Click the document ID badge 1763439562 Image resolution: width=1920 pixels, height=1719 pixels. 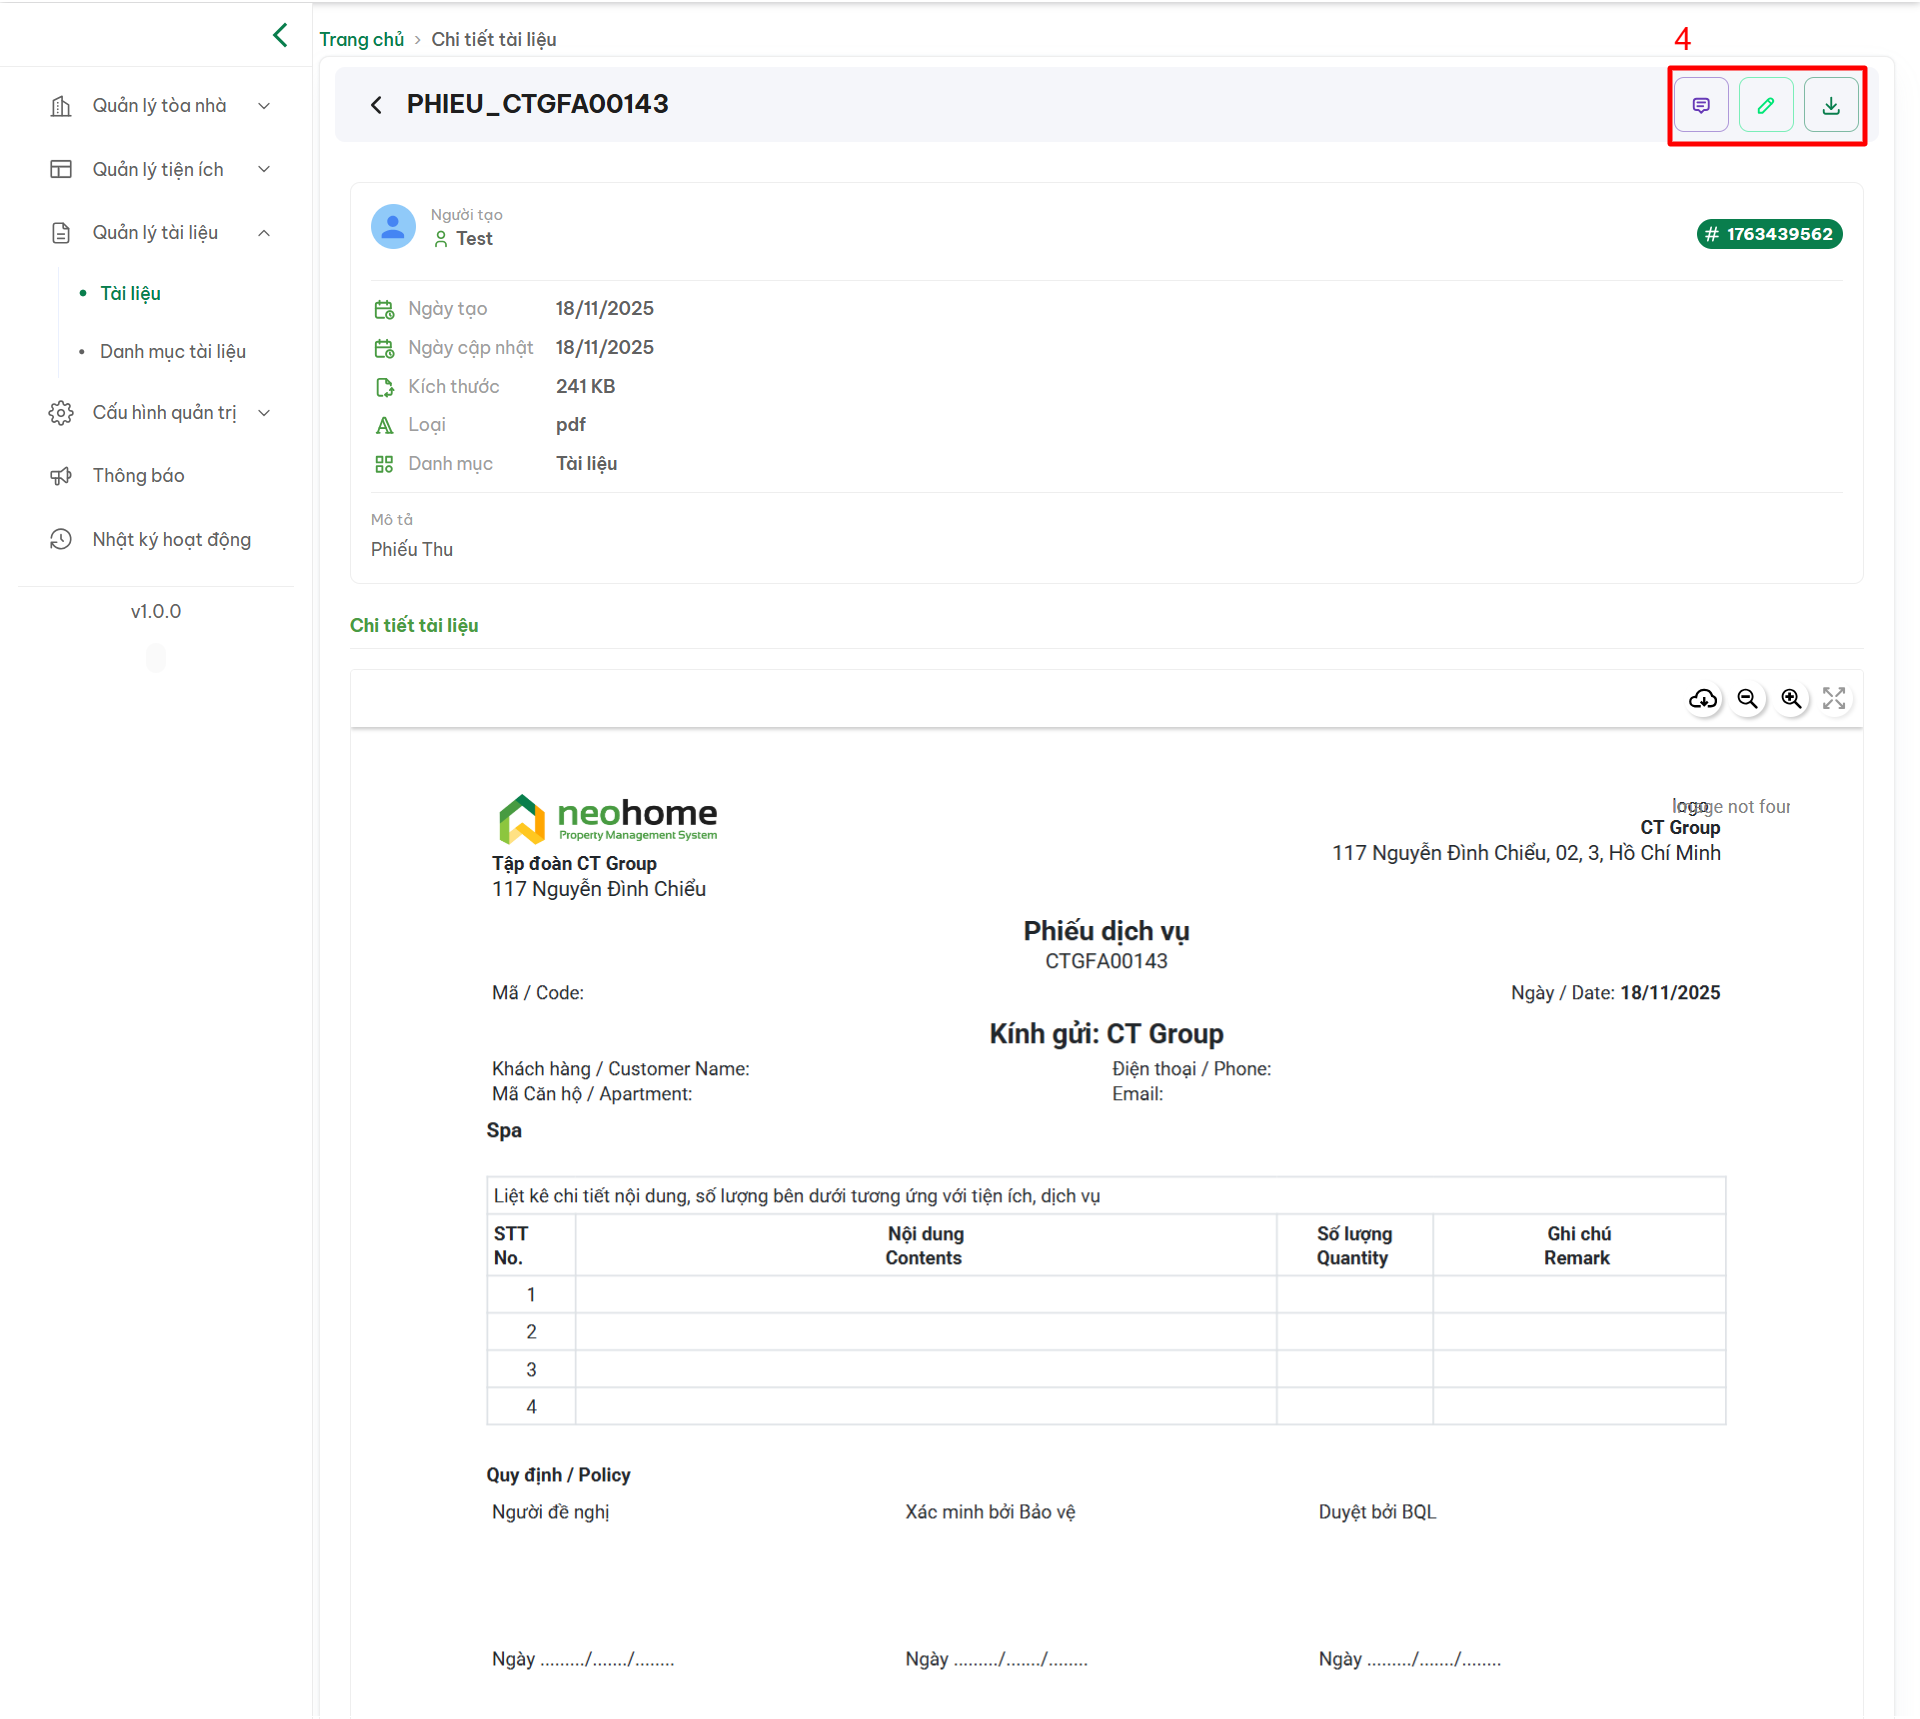tap(1768, 234)
